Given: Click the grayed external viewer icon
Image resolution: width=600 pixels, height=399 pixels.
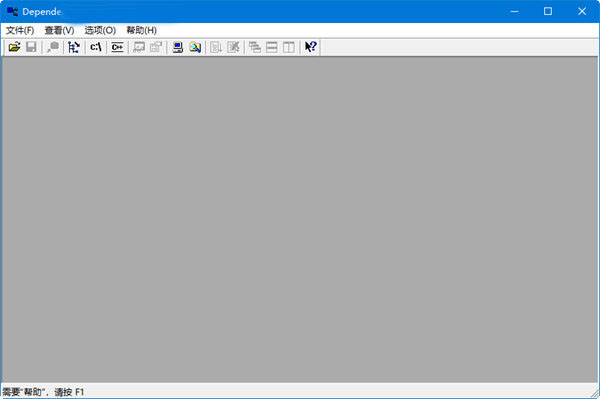Looking at the screenshot, I should (x=139, y=47).
